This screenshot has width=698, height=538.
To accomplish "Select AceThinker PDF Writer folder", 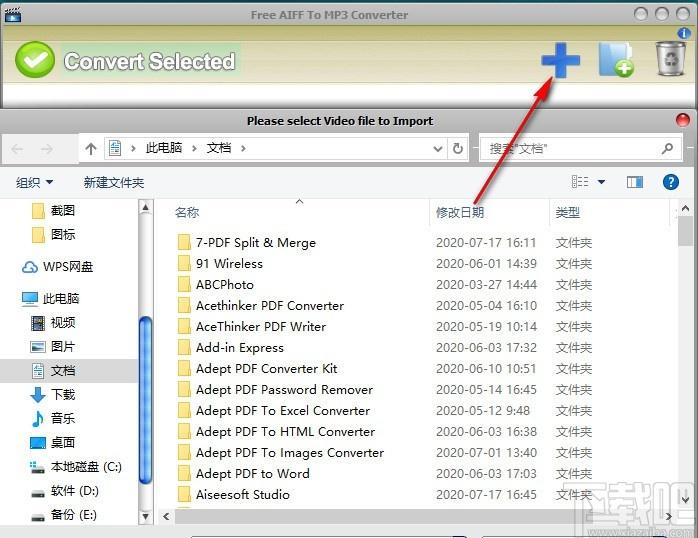I will 261,327.
